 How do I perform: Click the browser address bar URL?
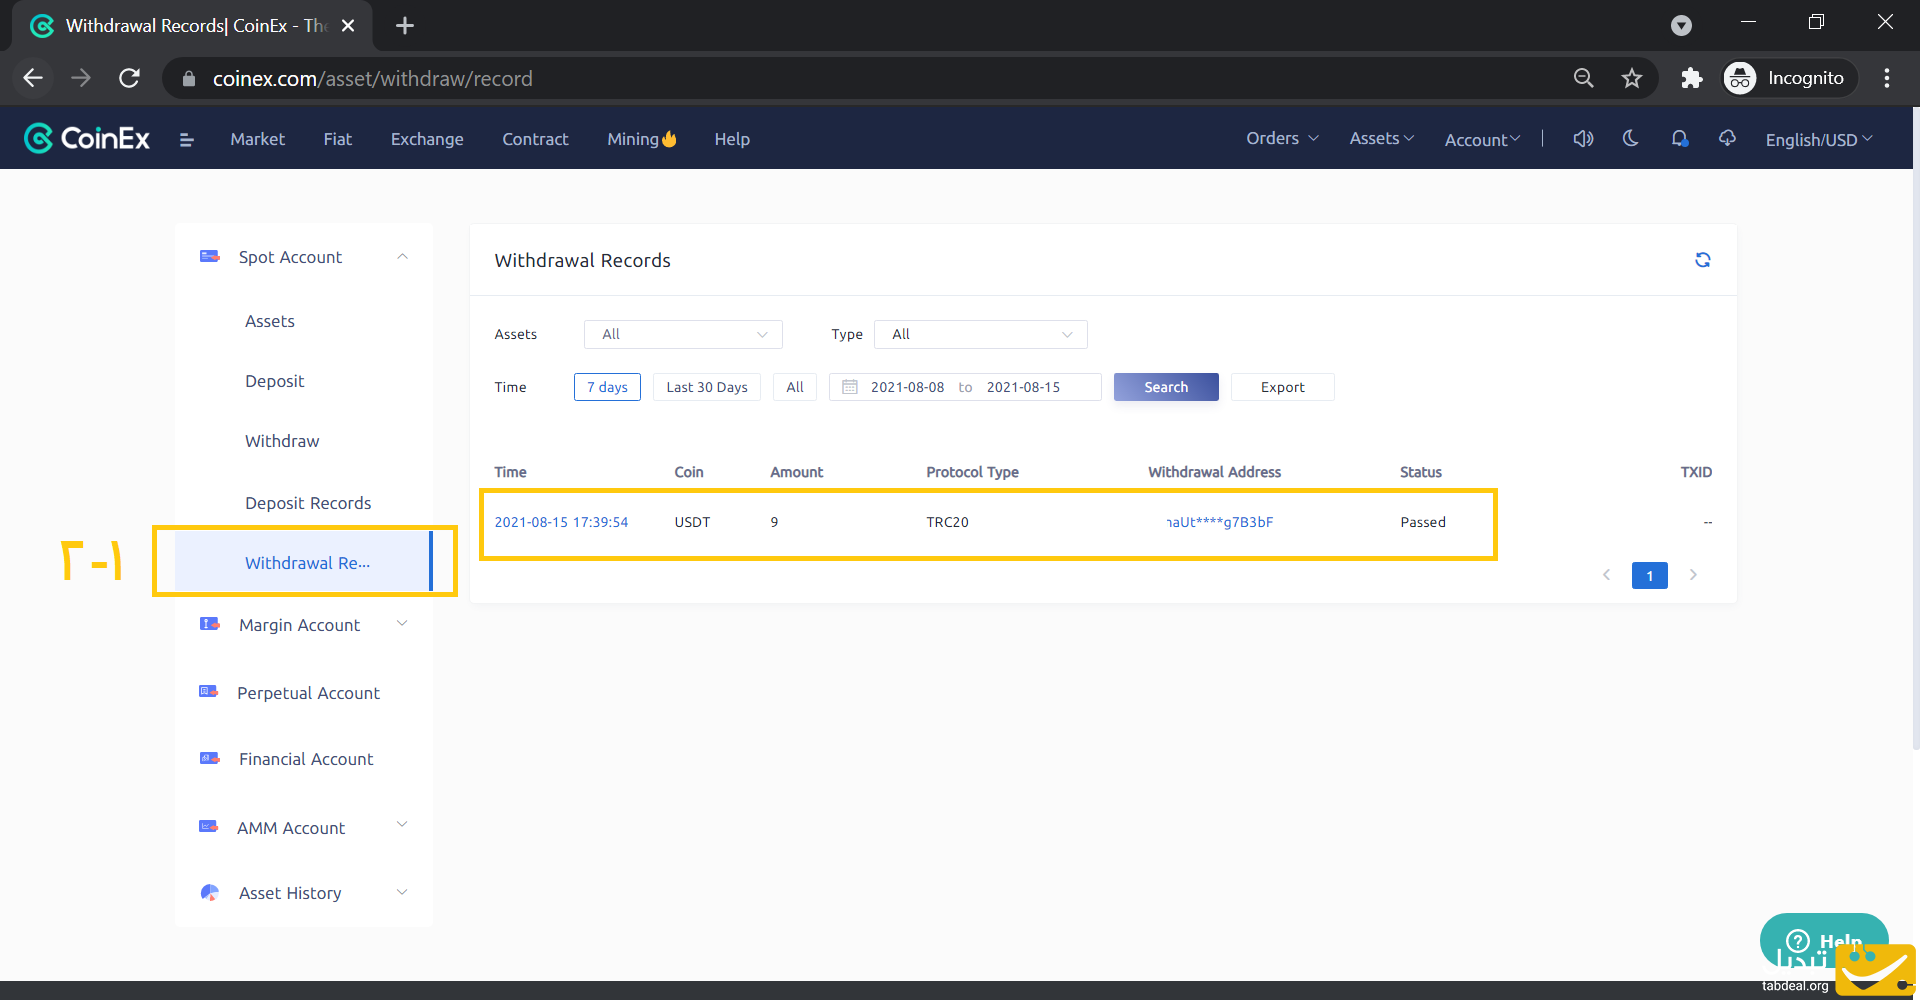tap(372, 78)
